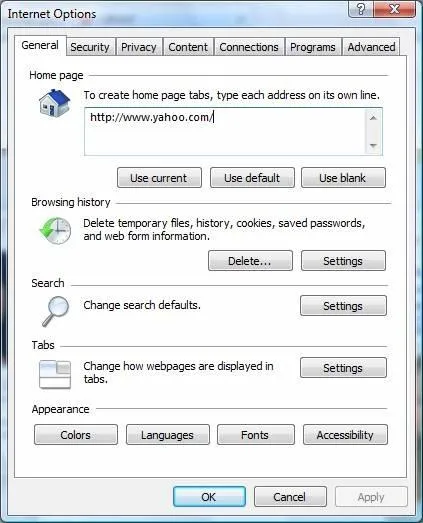Close the Internet Options dialog

pyautogui.click(x=395, y=9)
